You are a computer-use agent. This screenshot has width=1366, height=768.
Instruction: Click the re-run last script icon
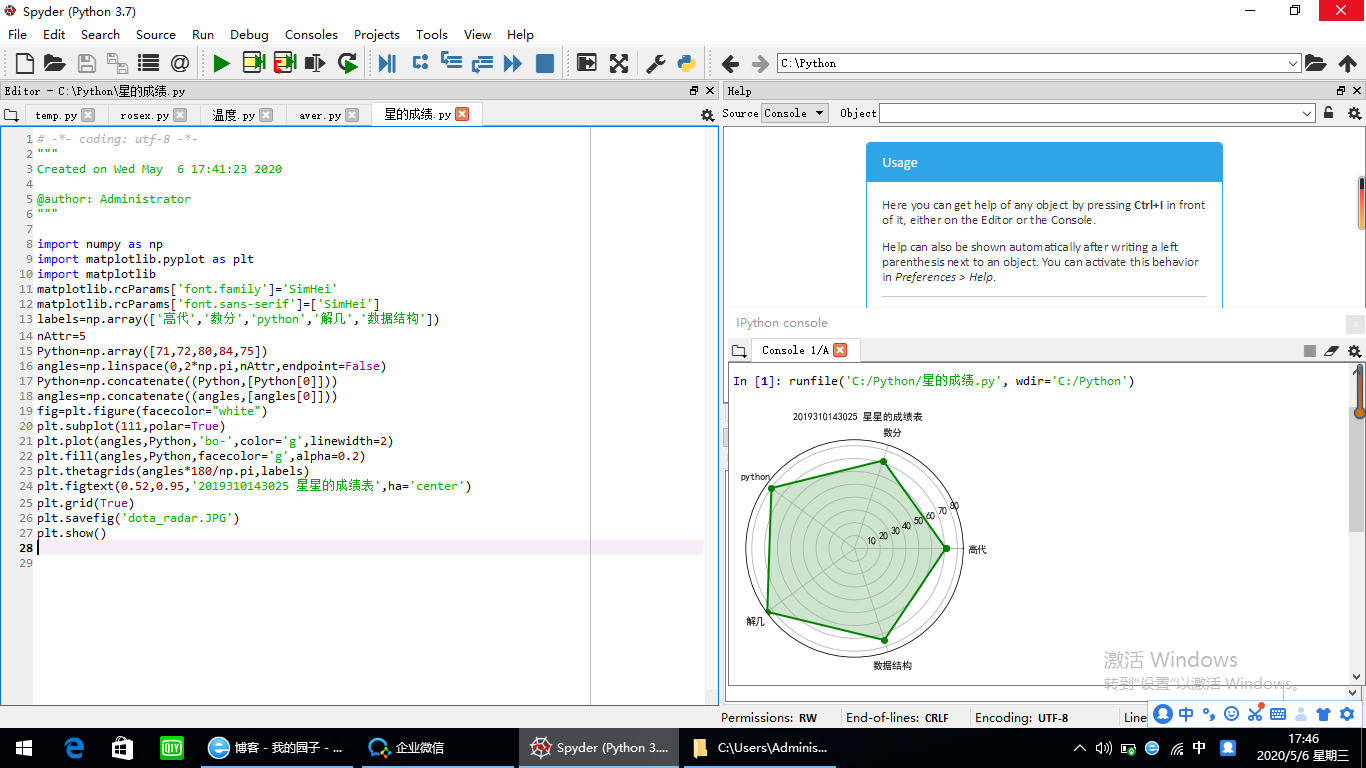348,63
